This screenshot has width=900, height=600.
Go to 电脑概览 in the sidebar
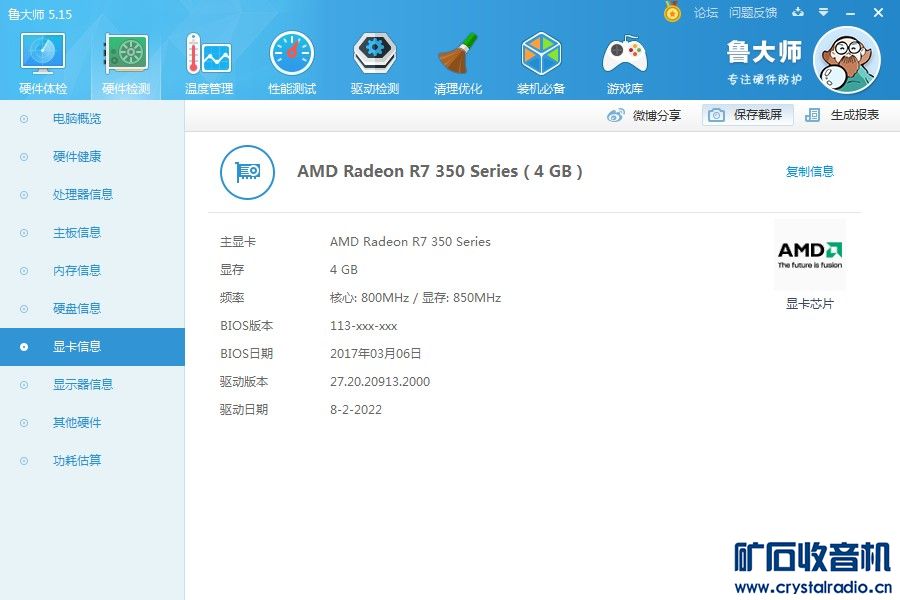click(x=92, y=119)
